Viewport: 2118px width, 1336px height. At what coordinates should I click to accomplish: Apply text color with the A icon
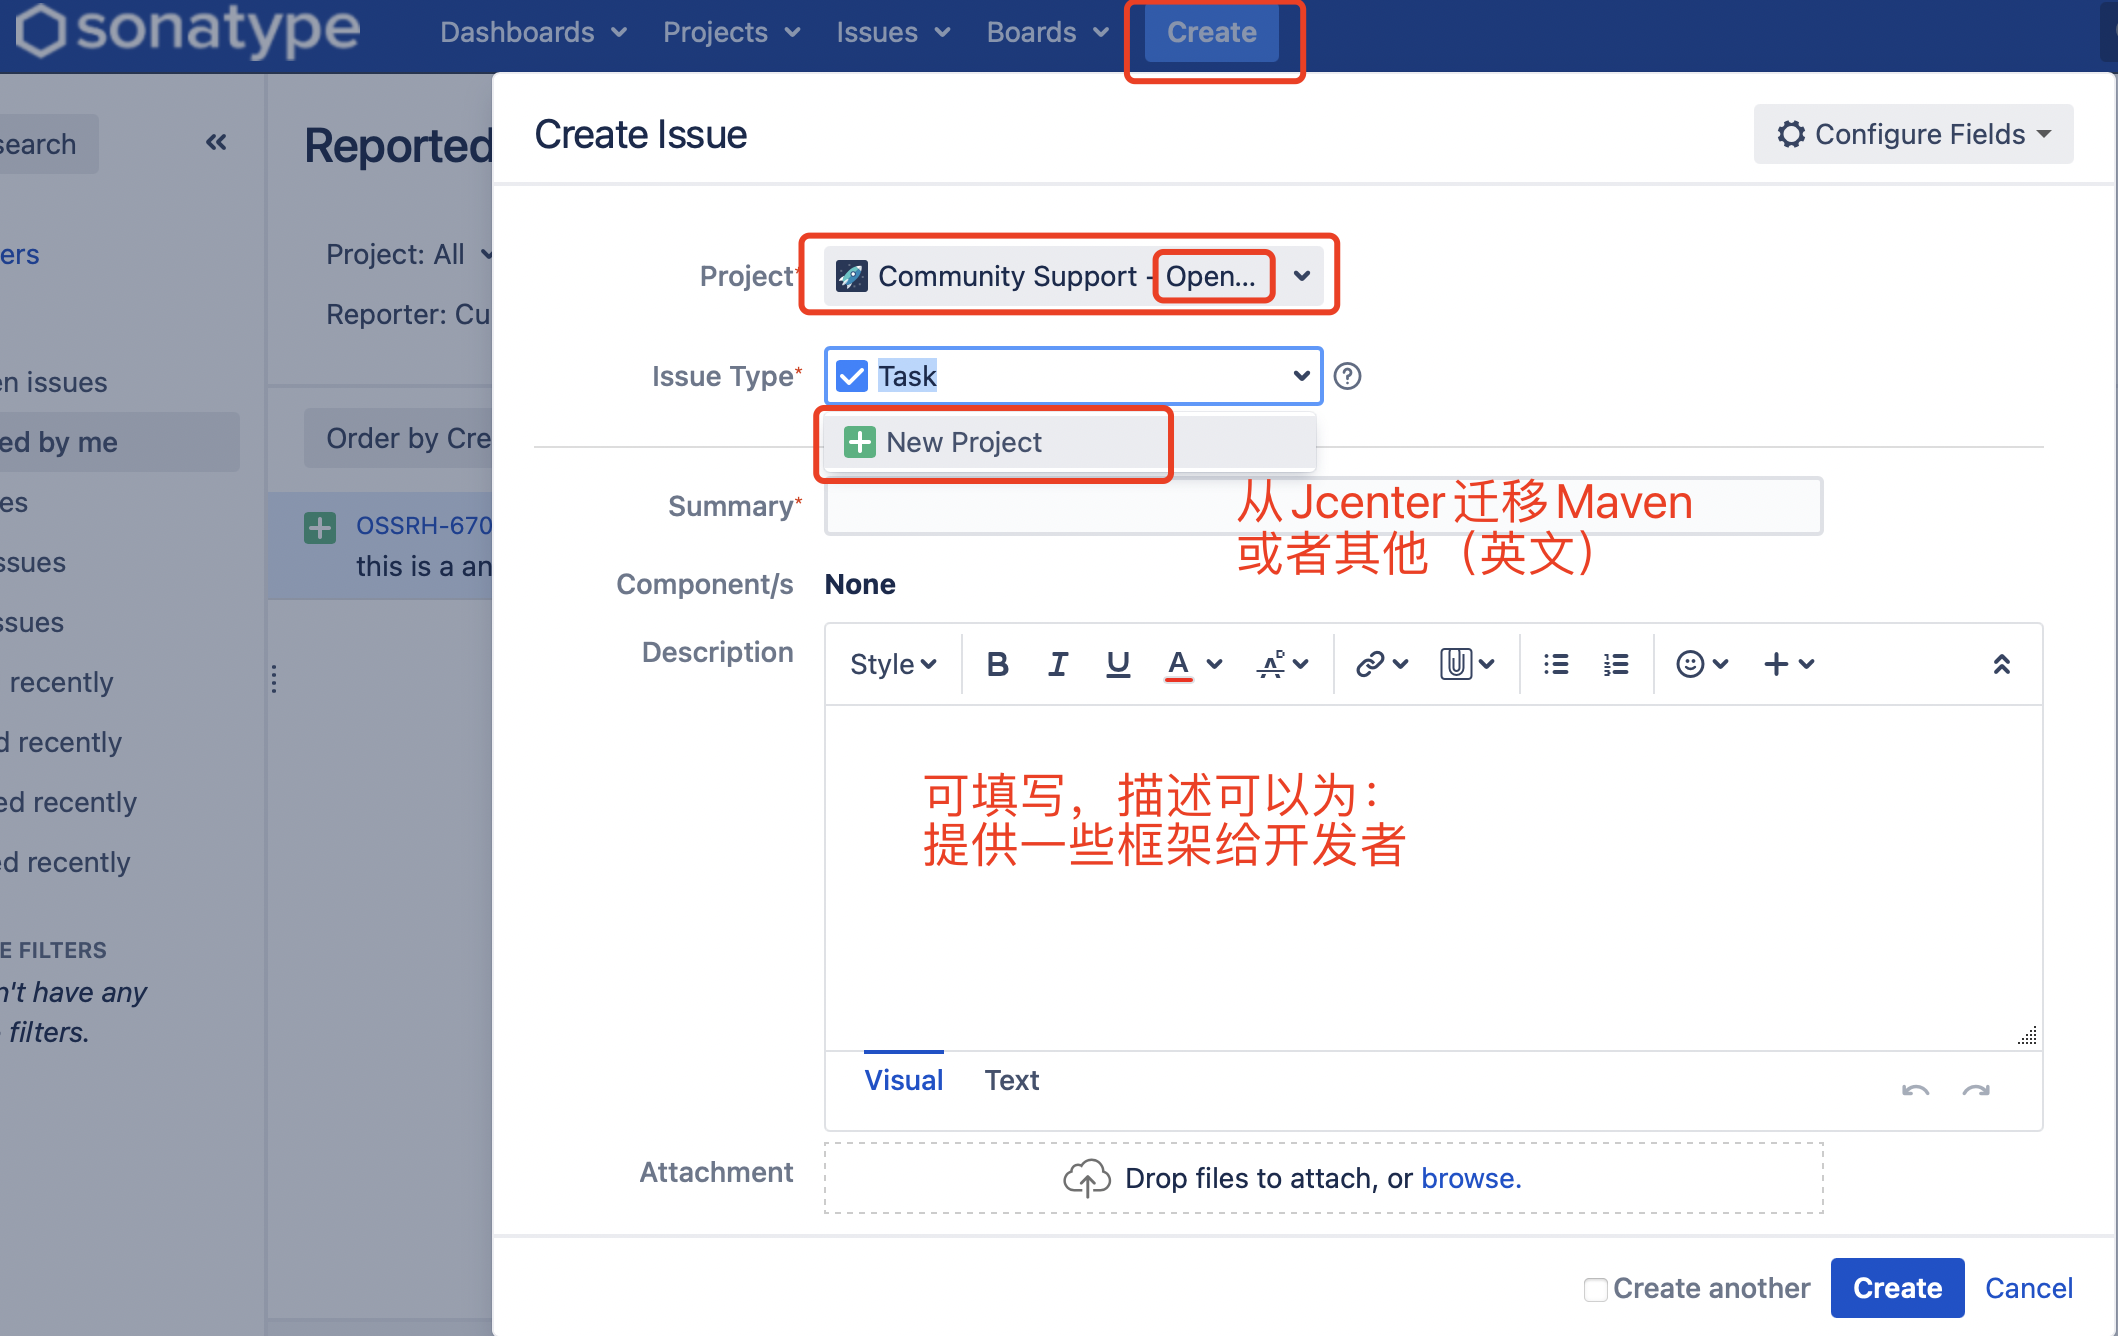[x=1178, y=664]
